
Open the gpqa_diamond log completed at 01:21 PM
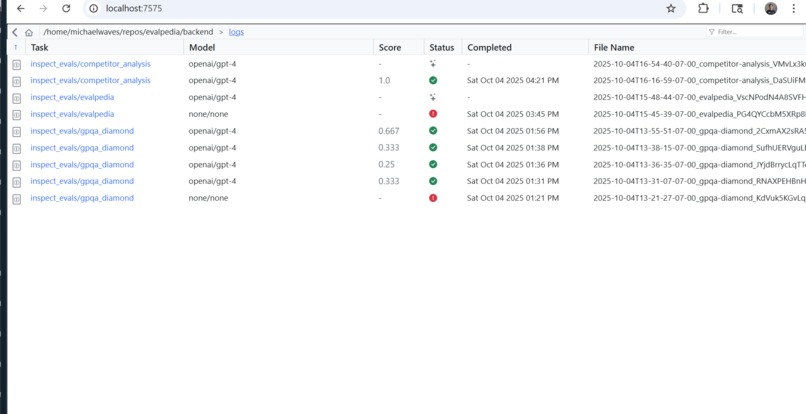(82, 198)
